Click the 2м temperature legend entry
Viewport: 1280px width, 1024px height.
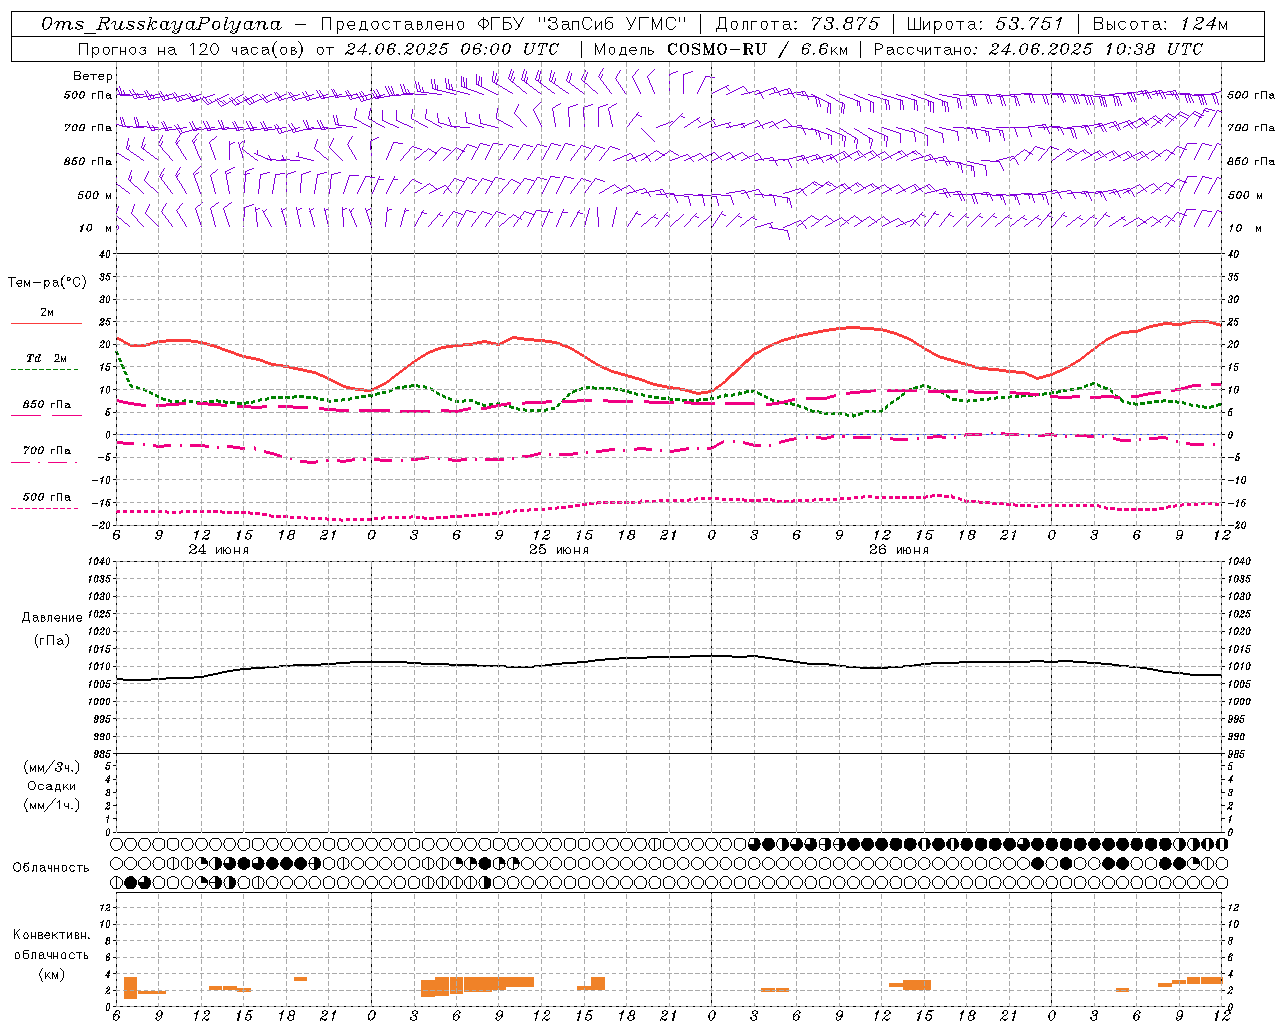(47, 313)
